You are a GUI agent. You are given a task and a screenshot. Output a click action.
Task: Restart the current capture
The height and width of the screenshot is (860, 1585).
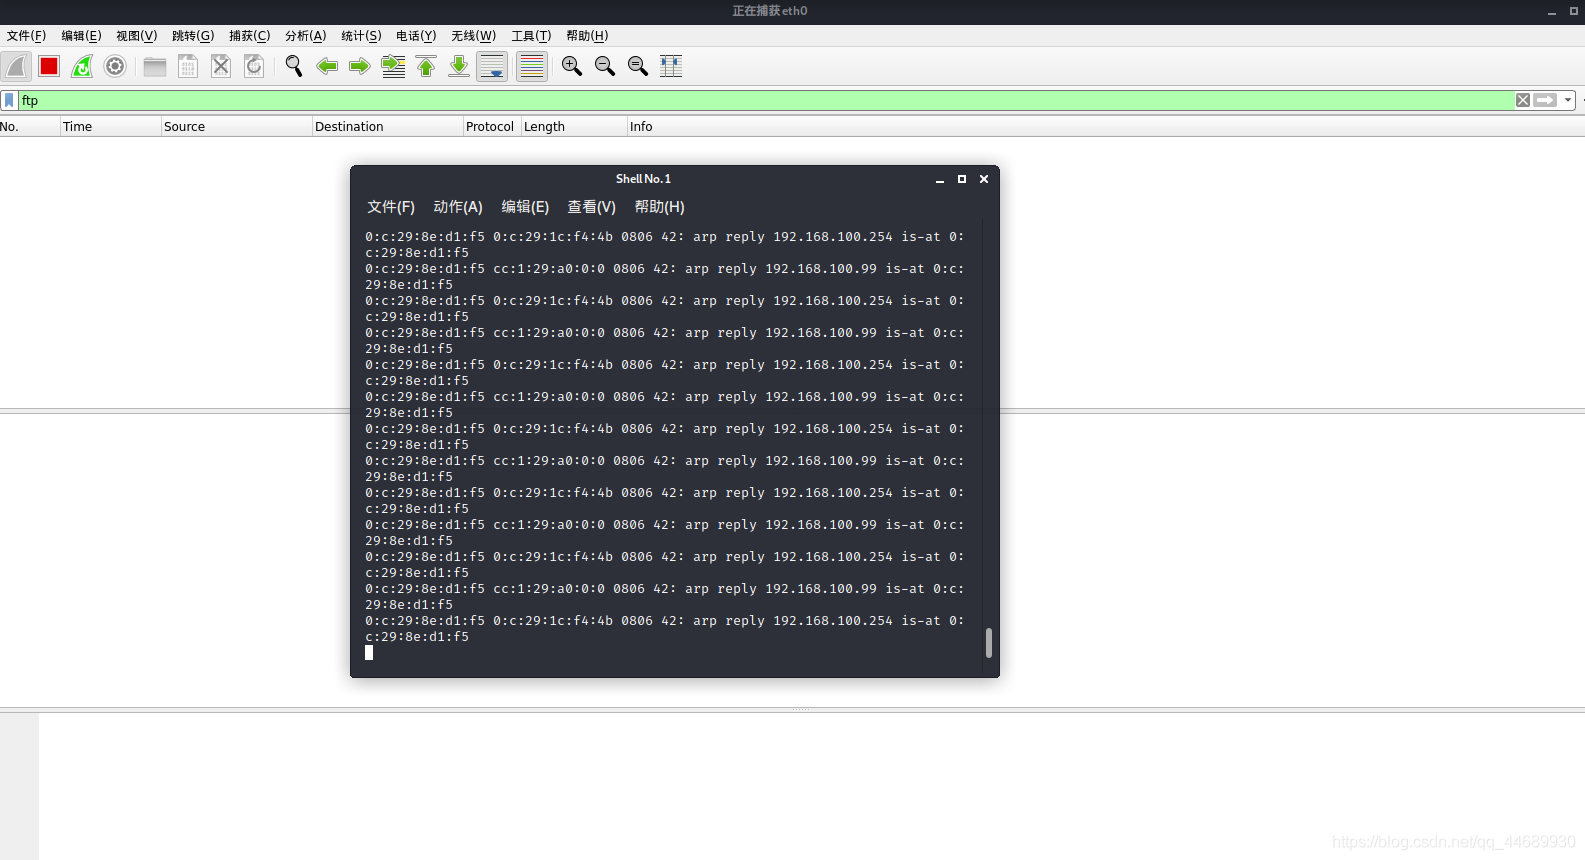tap(82, 66)
